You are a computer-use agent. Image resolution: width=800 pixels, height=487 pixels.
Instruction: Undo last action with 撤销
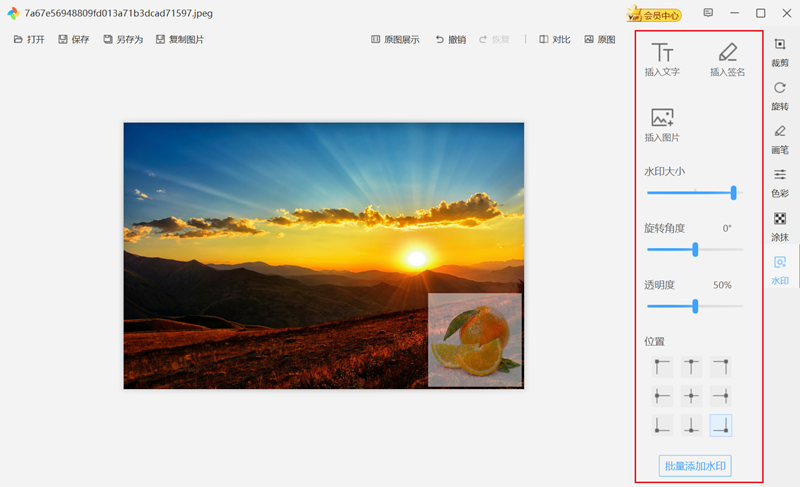[451, 40]
